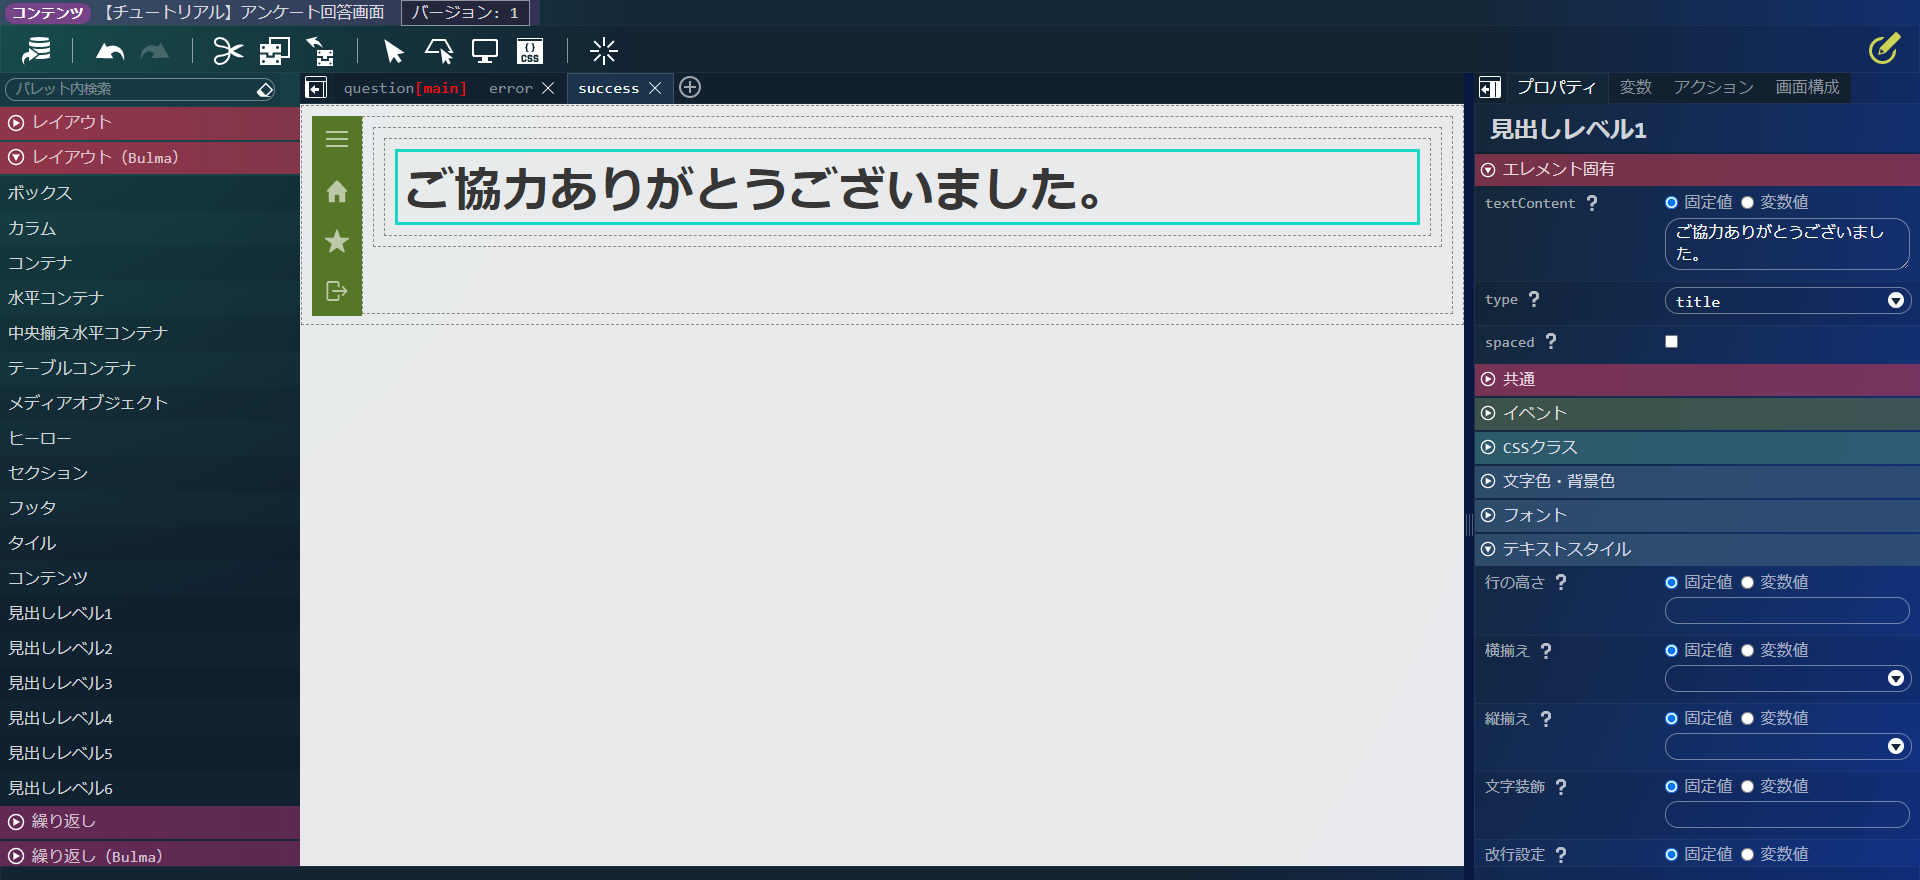Toggle the spaced checkbox
This screenshot has height=880, width=1920.
click(1671, 342)
